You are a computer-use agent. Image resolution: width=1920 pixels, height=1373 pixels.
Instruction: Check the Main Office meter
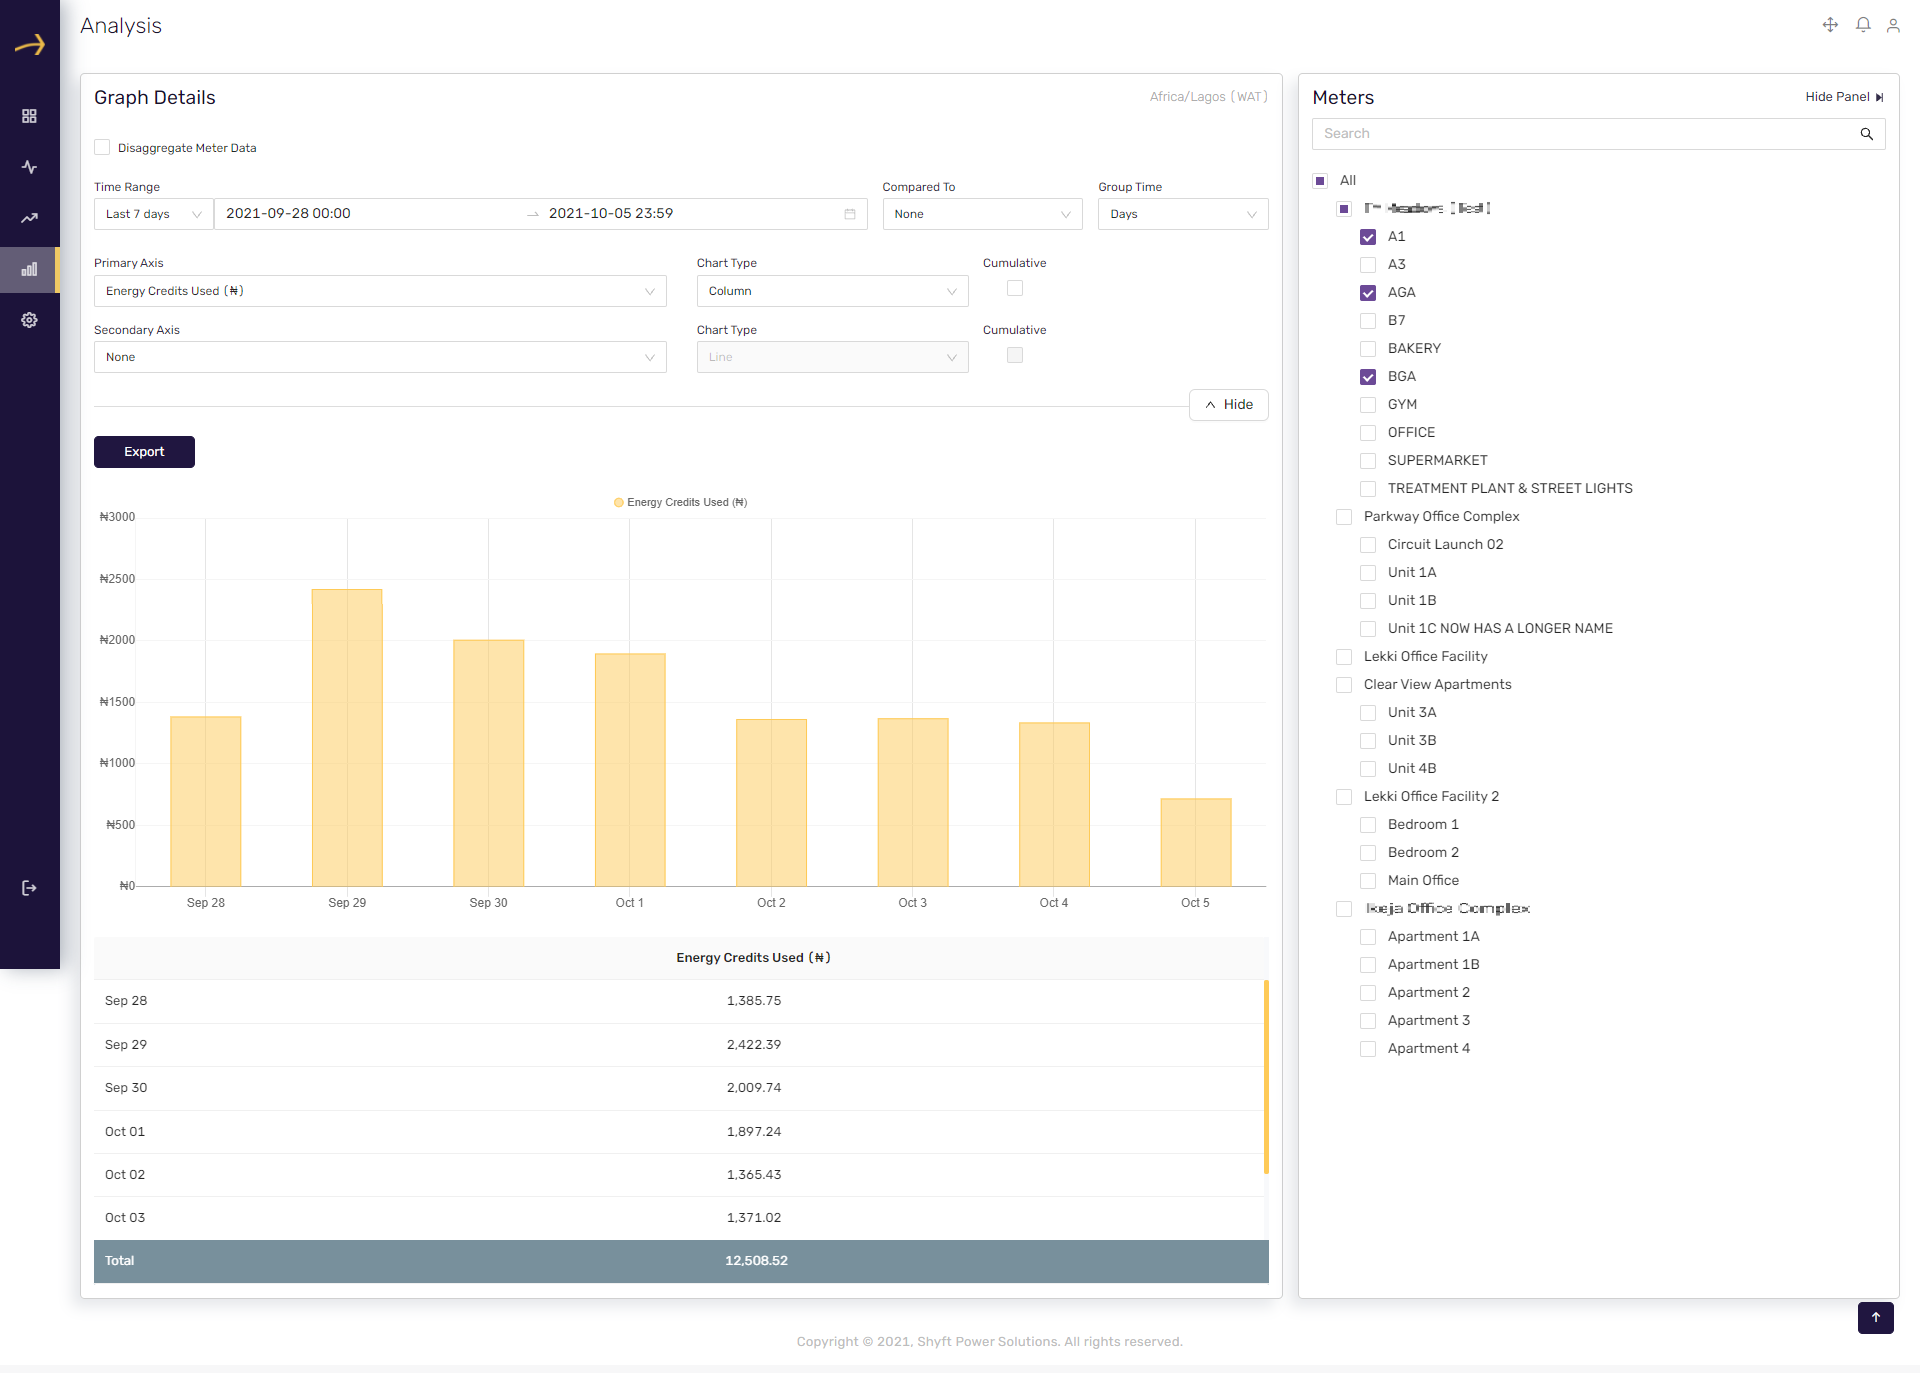click(1368, 881)
